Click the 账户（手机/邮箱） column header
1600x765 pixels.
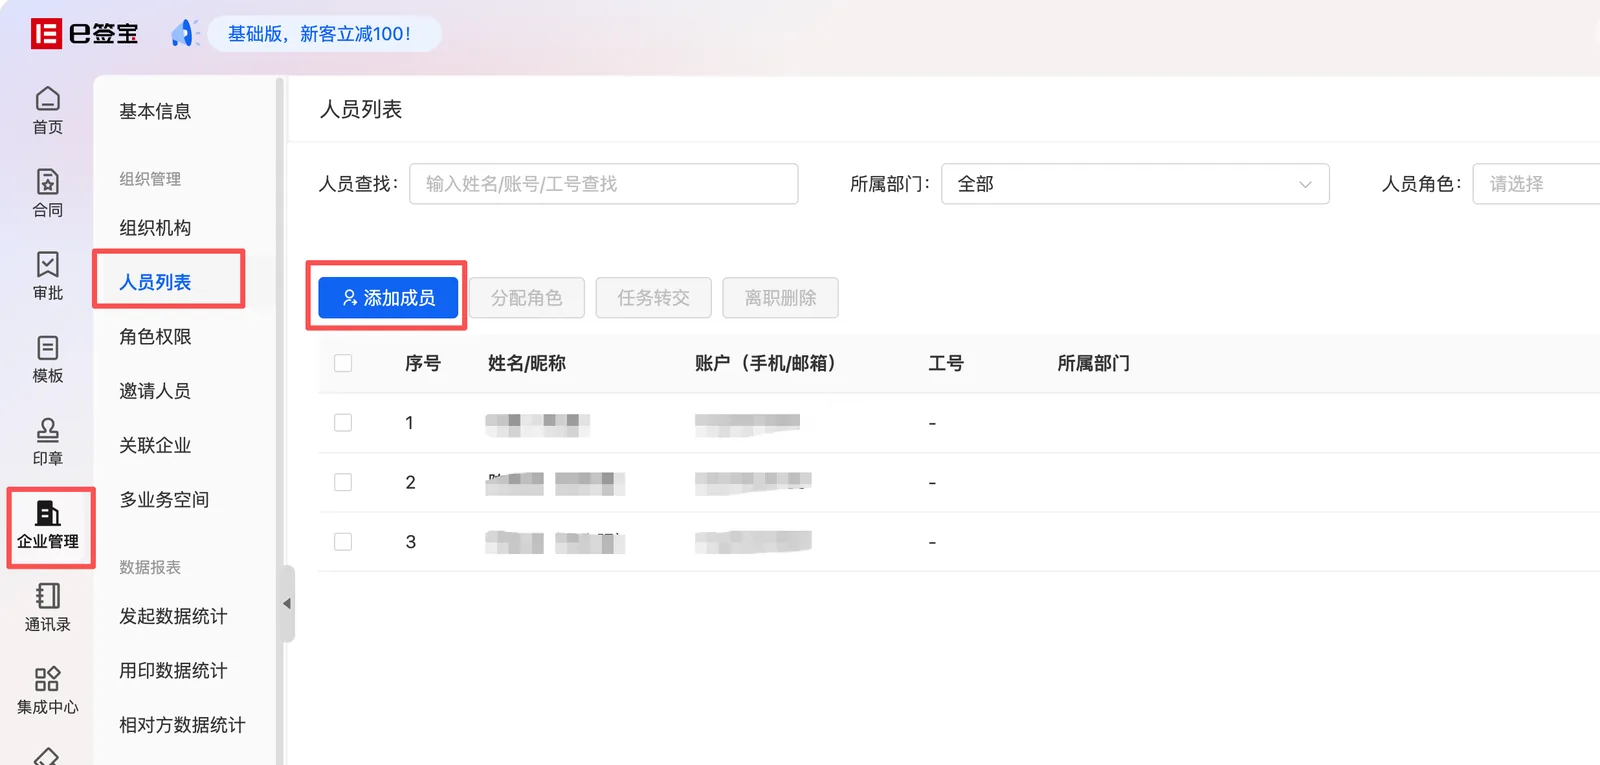pyautogui.click(x=765, y=363)
